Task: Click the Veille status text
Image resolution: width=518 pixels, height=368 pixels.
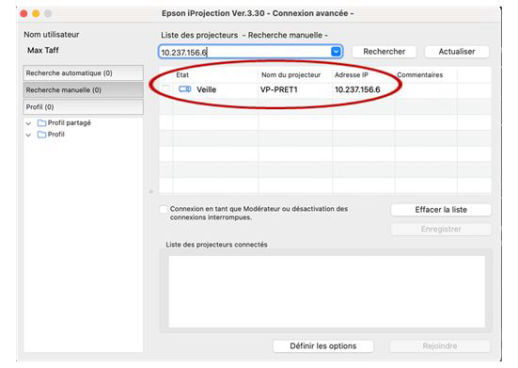Action: [x=206, y=90]
